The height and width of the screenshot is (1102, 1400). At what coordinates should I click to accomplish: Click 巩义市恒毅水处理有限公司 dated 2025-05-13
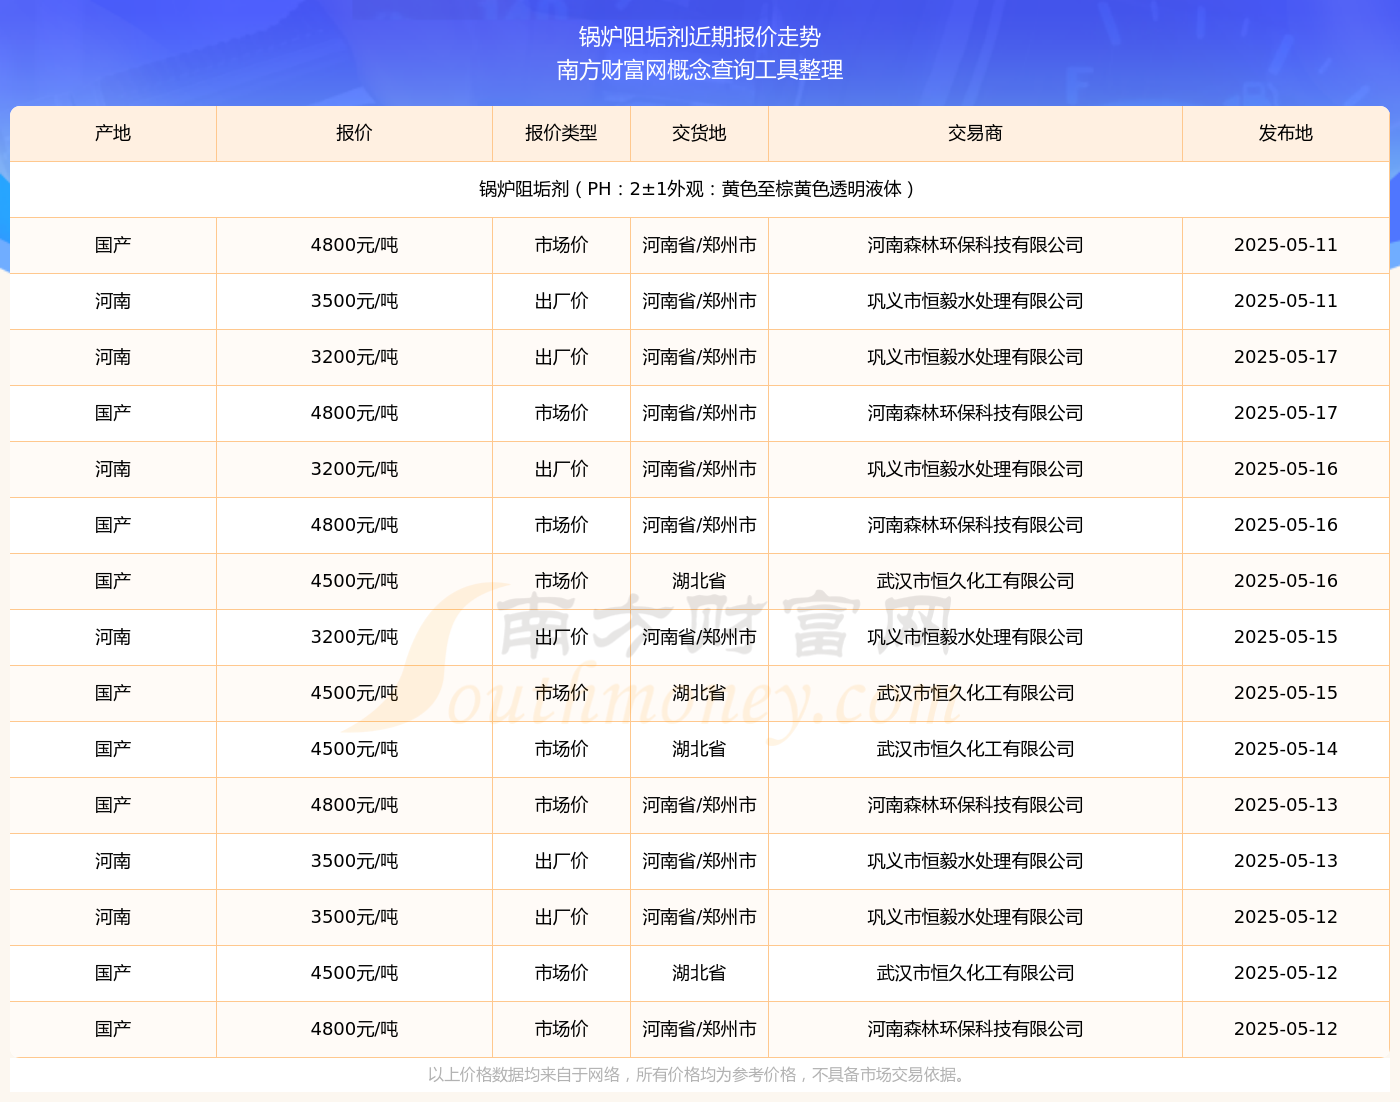975,861
